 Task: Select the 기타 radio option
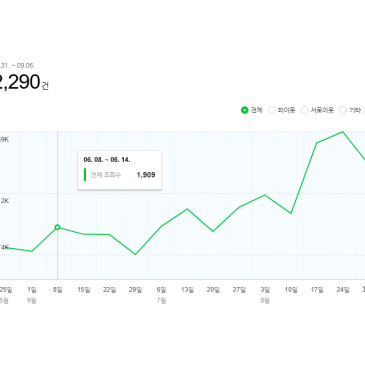pos(343,110)
